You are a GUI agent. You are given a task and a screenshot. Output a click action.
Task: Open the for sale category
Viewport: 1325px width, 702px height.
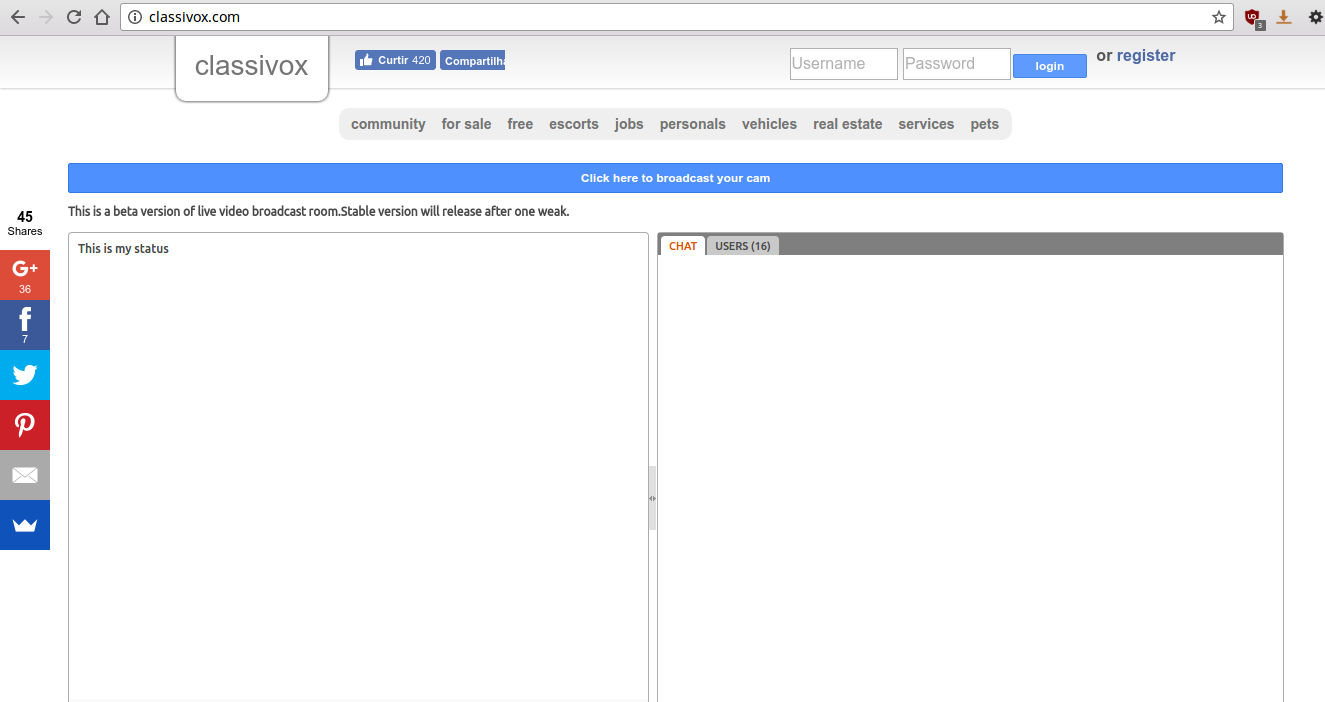point(466,124)
